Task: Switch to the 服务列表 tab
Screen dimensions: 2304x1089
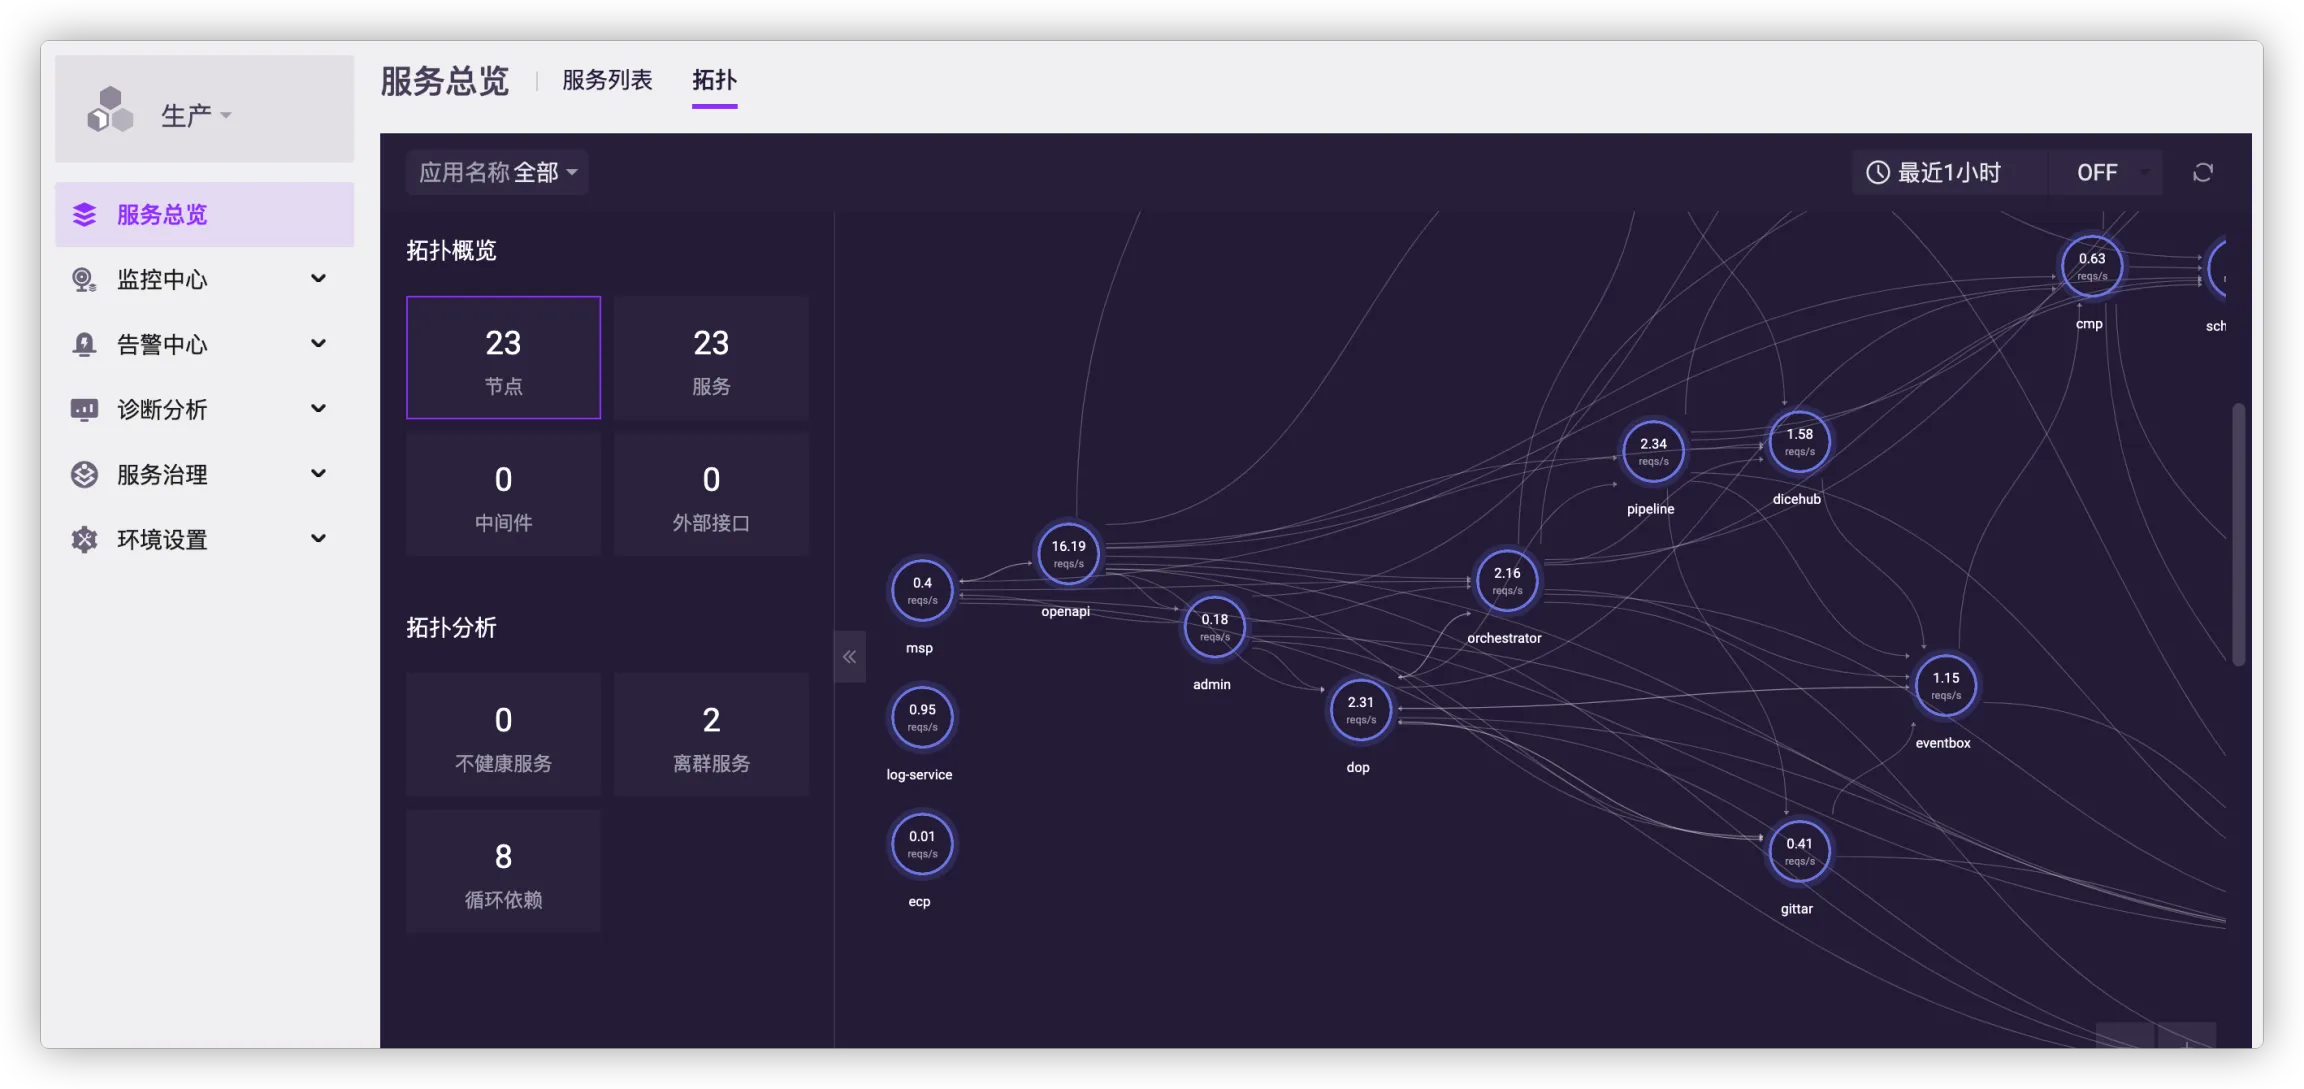Action: [607, 80]
